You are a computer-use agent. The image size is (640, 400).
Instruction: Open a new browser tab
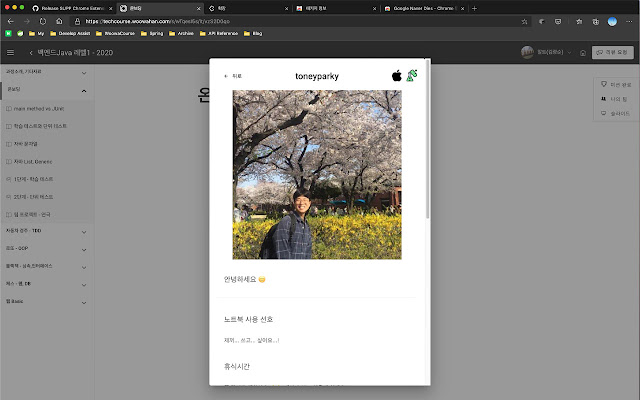tap(474, 8)
